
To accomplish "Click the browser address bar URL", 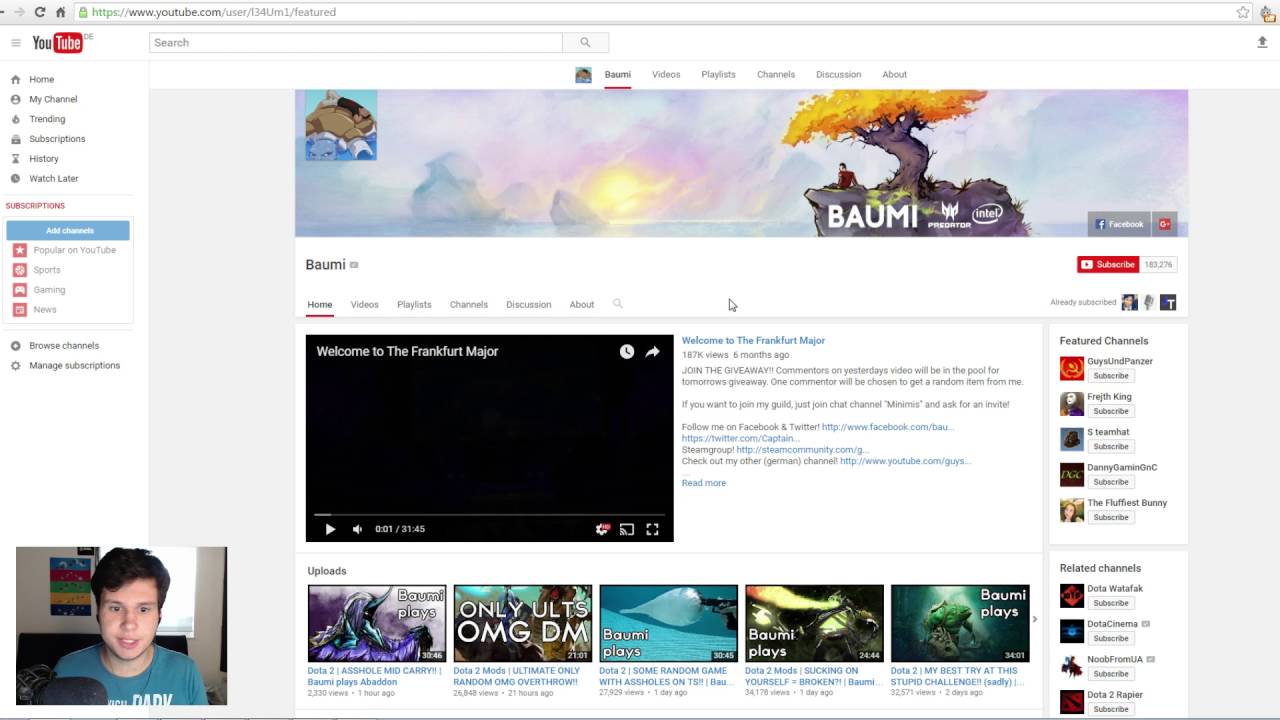I will [x=214, y=12].
